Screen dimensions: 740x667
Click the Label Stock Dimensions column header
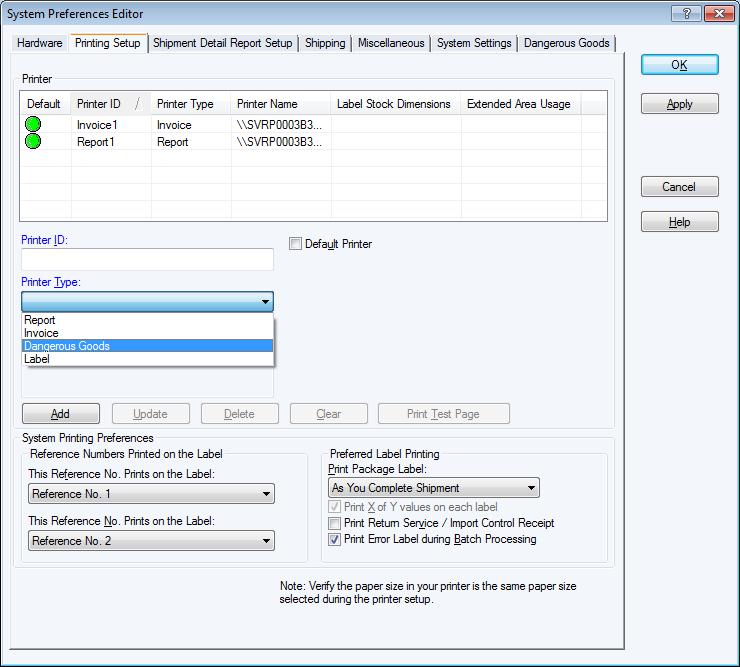point(396,104)
